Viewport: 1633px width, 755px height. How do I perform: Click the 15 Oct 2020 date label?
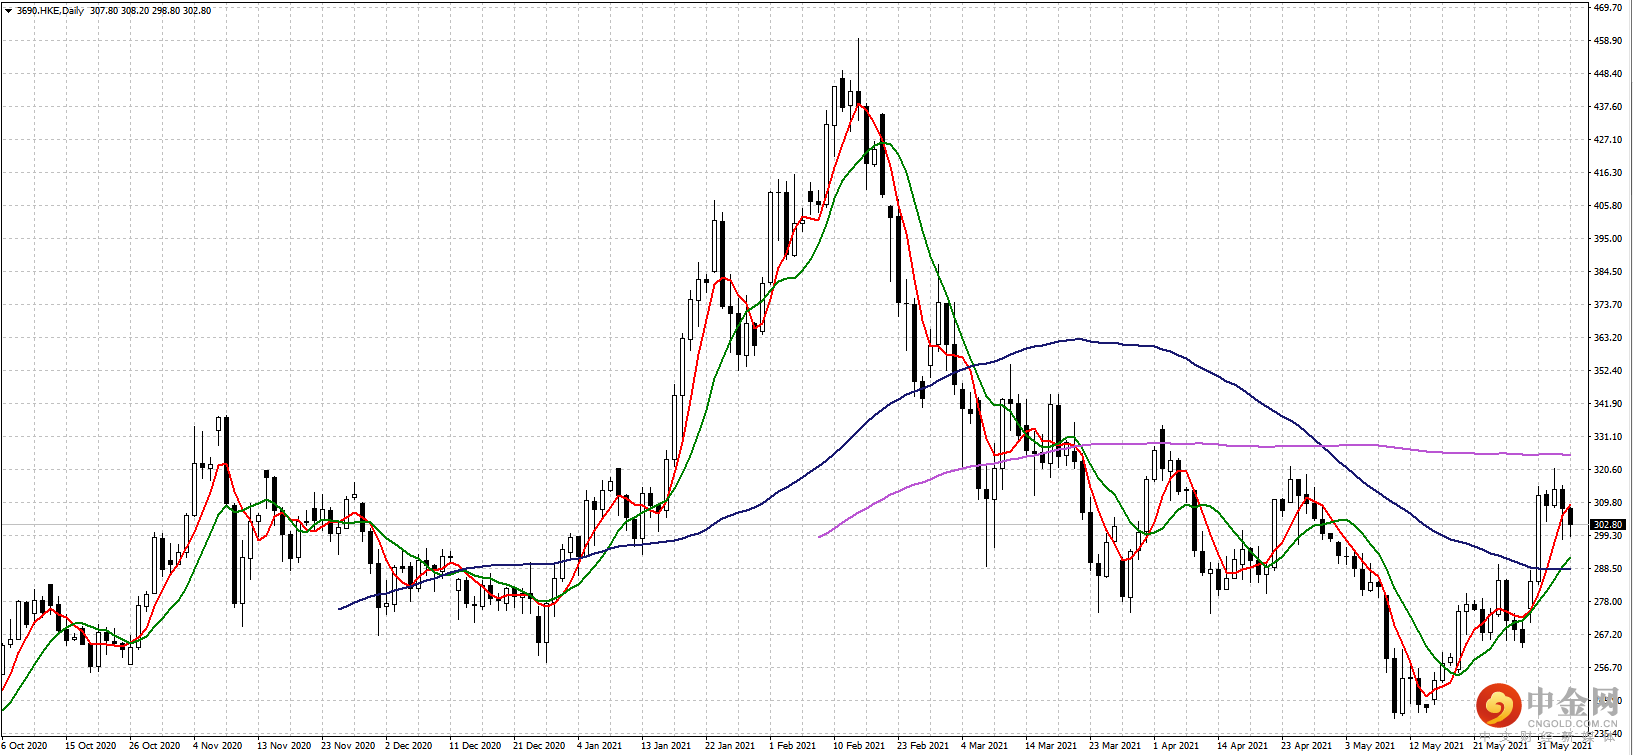(90, 746)
